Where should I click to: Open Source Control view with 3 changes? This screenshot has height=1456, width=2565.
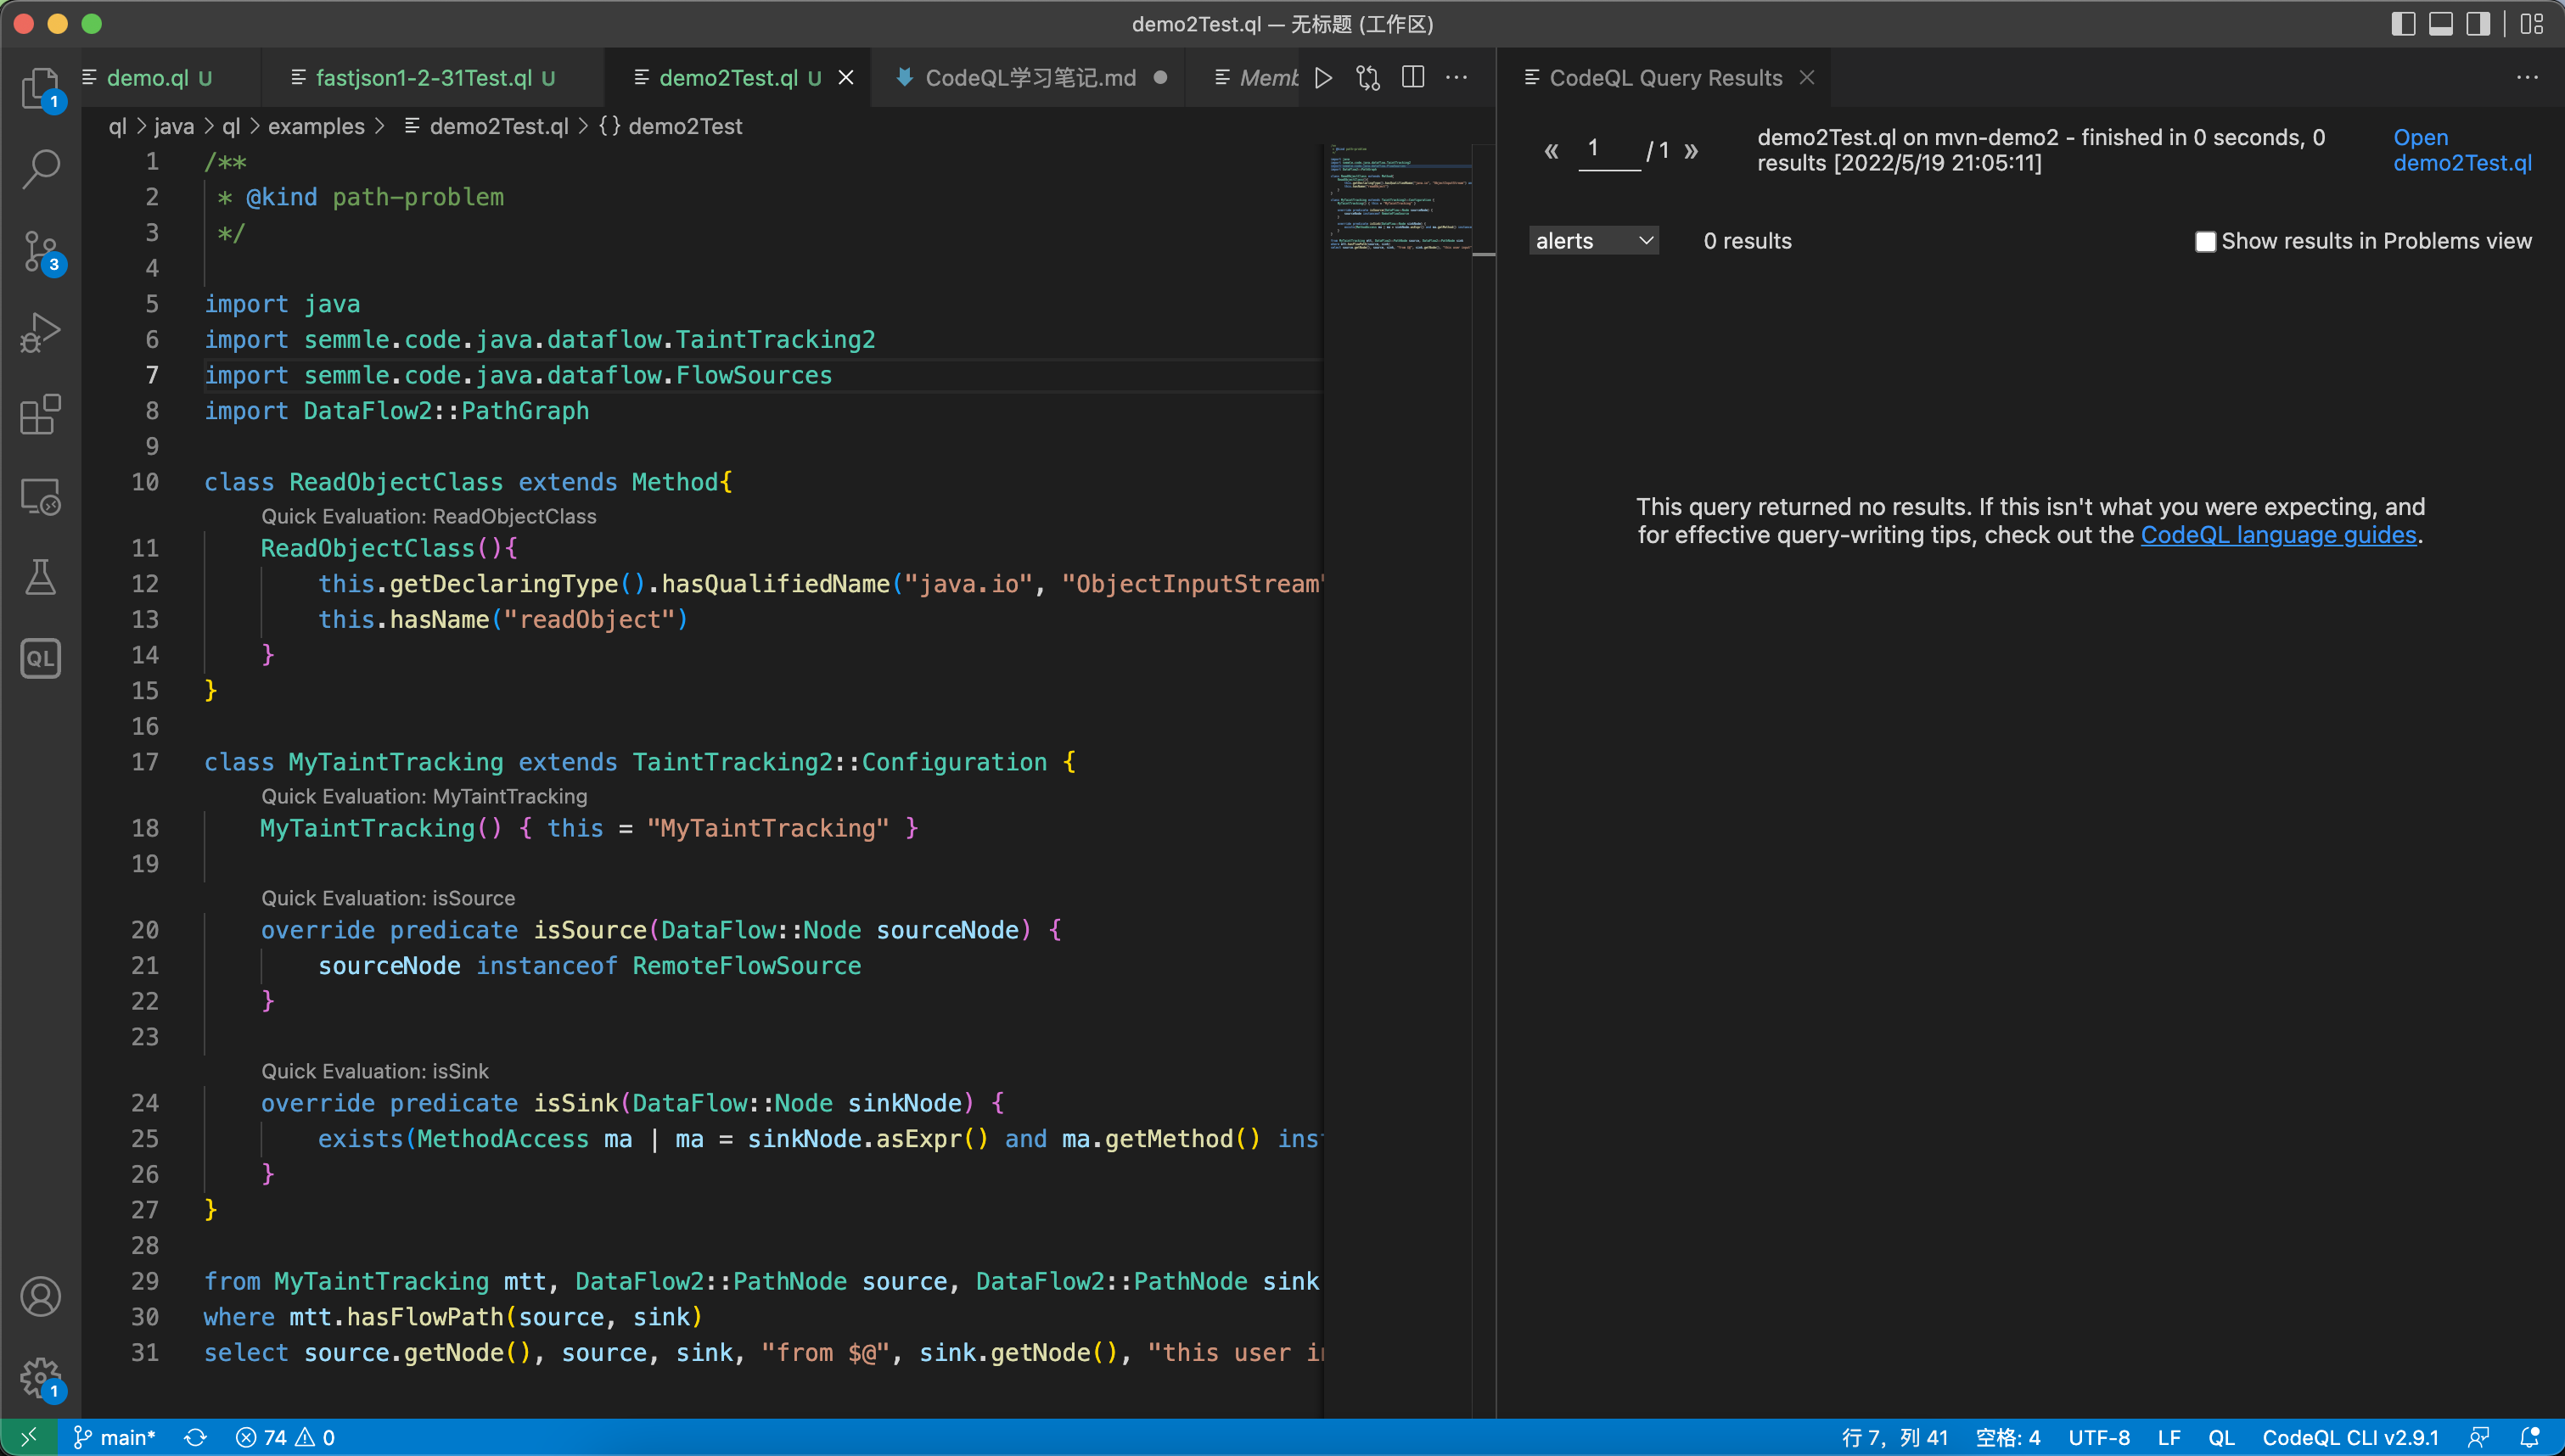41,251
